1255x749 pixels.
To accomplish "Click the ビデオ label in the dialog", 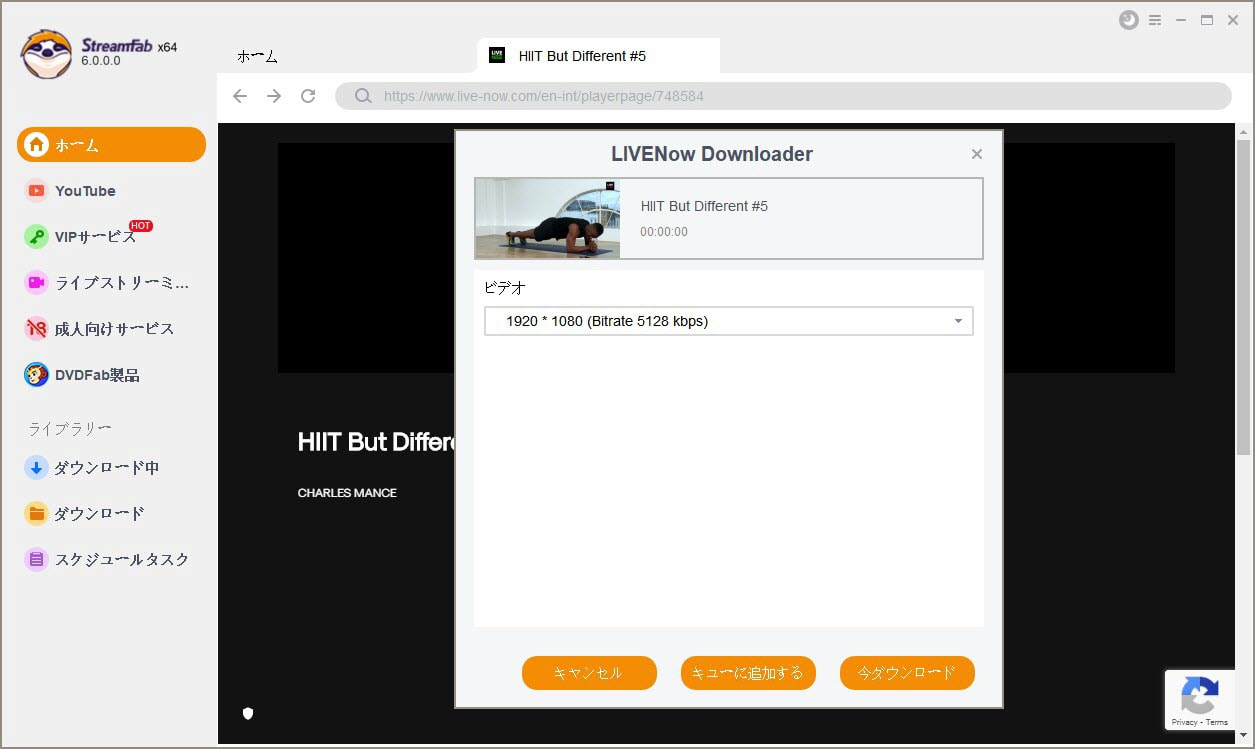I will pos(505,288).
